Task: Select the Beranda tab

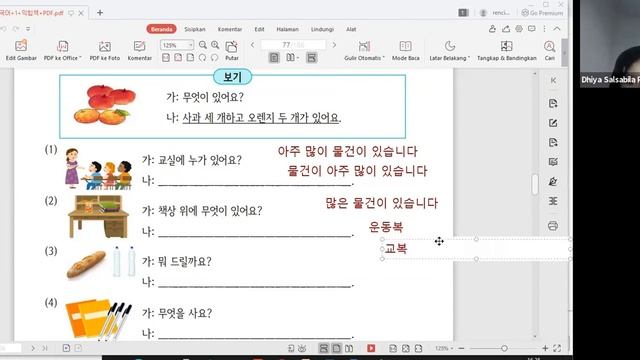Action: [162, 29]
